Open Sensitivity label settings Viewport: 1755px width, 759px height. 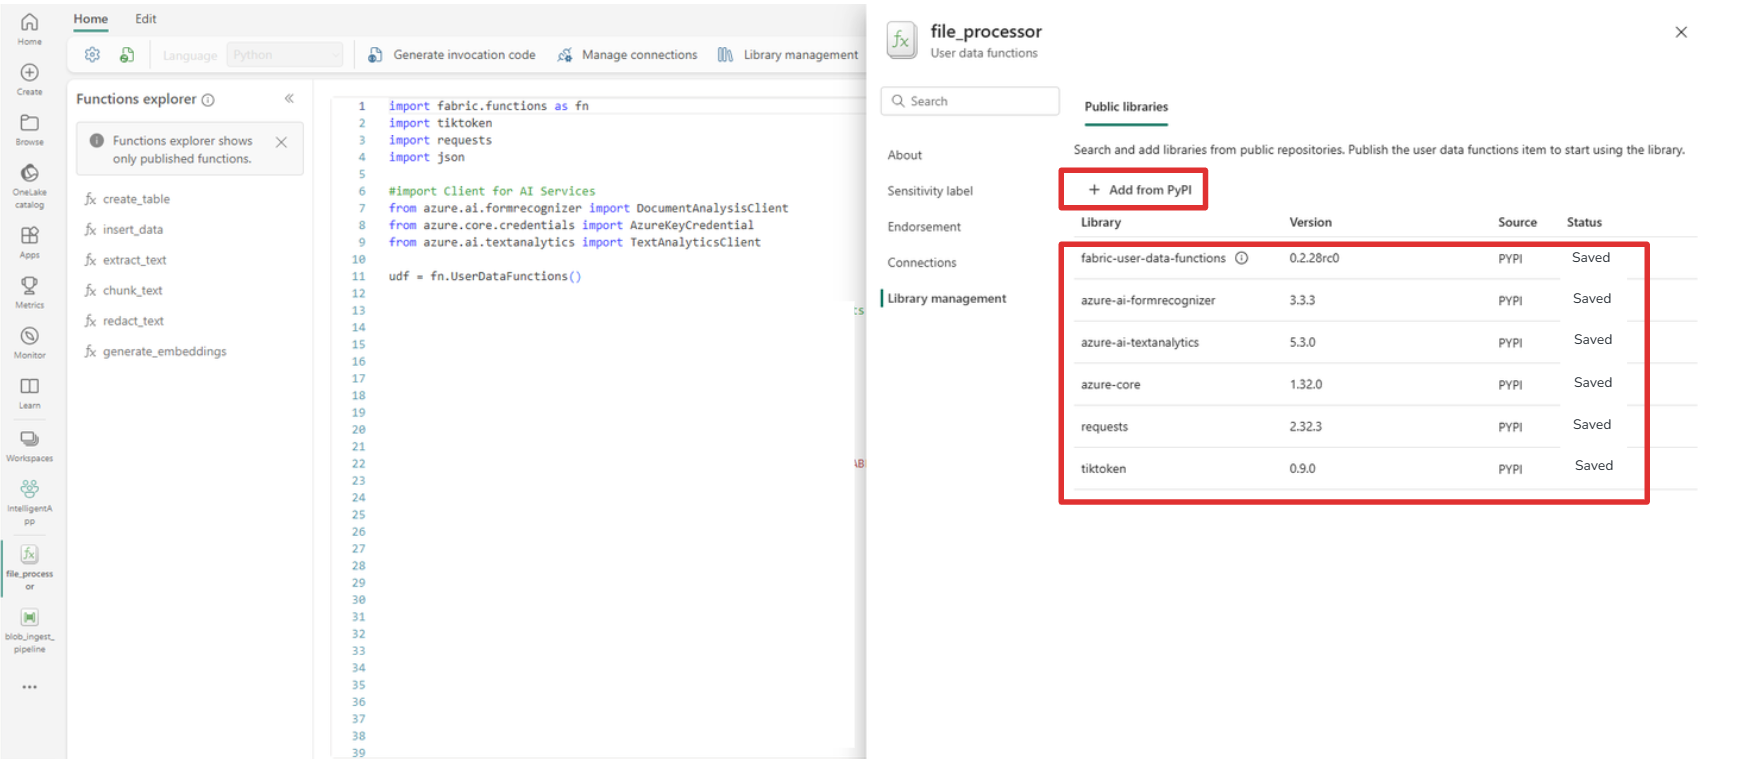tap(930, 191)
